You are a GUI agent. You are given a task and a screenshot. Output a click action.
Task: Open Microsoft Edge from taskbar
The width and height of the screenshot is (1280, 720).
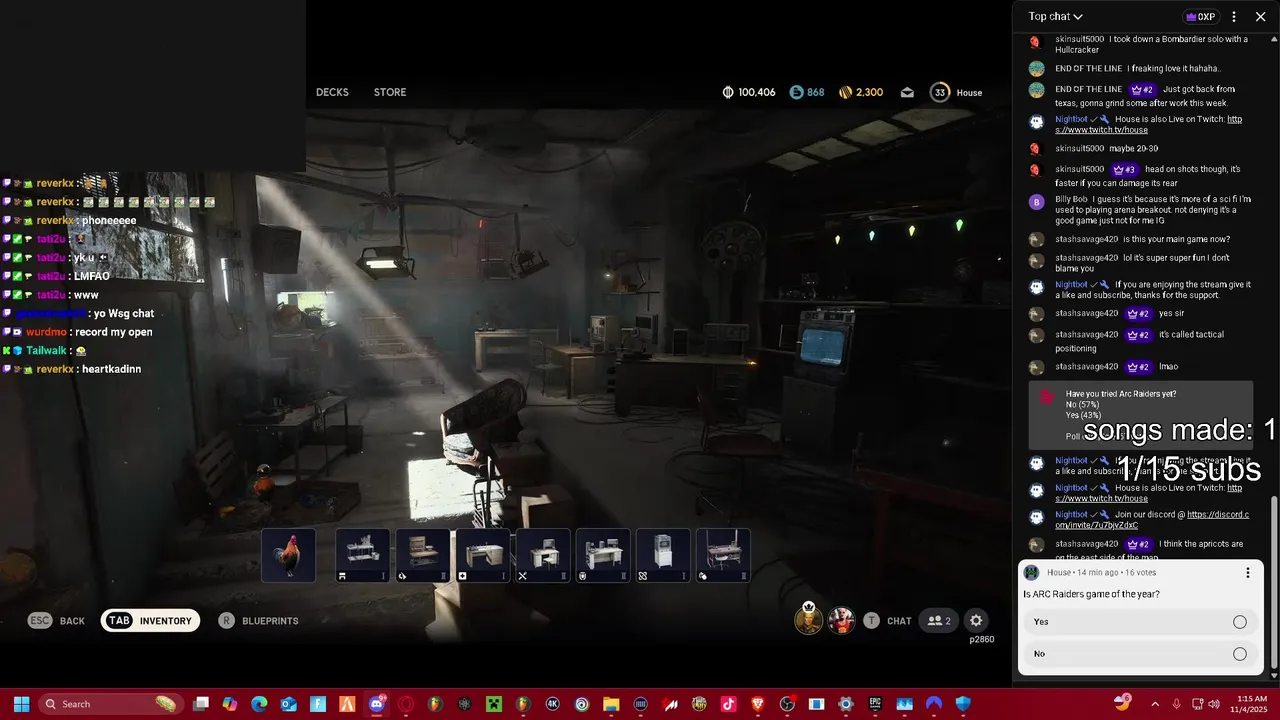point(259,704)
